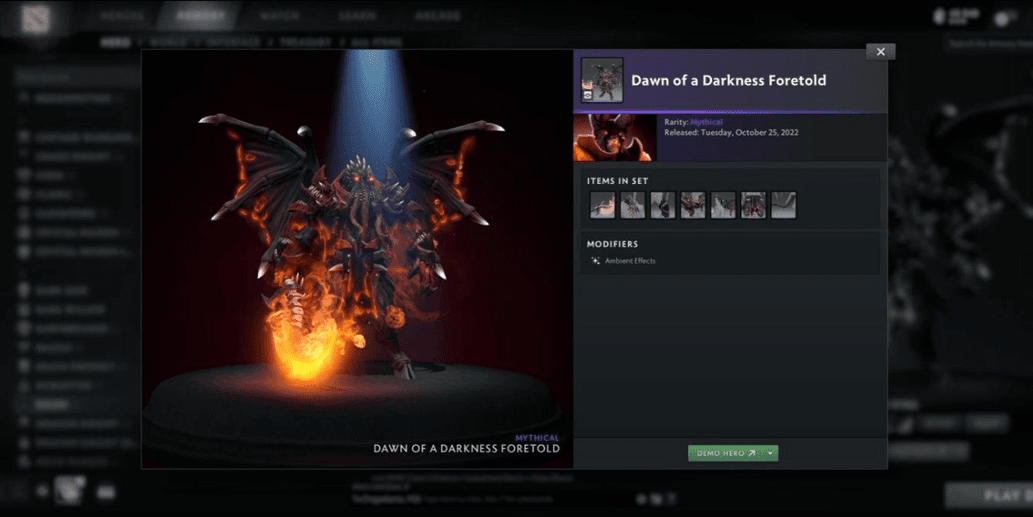Open the Arcade tab
This screenshot has width=1033, height=517.
(437, 16)
